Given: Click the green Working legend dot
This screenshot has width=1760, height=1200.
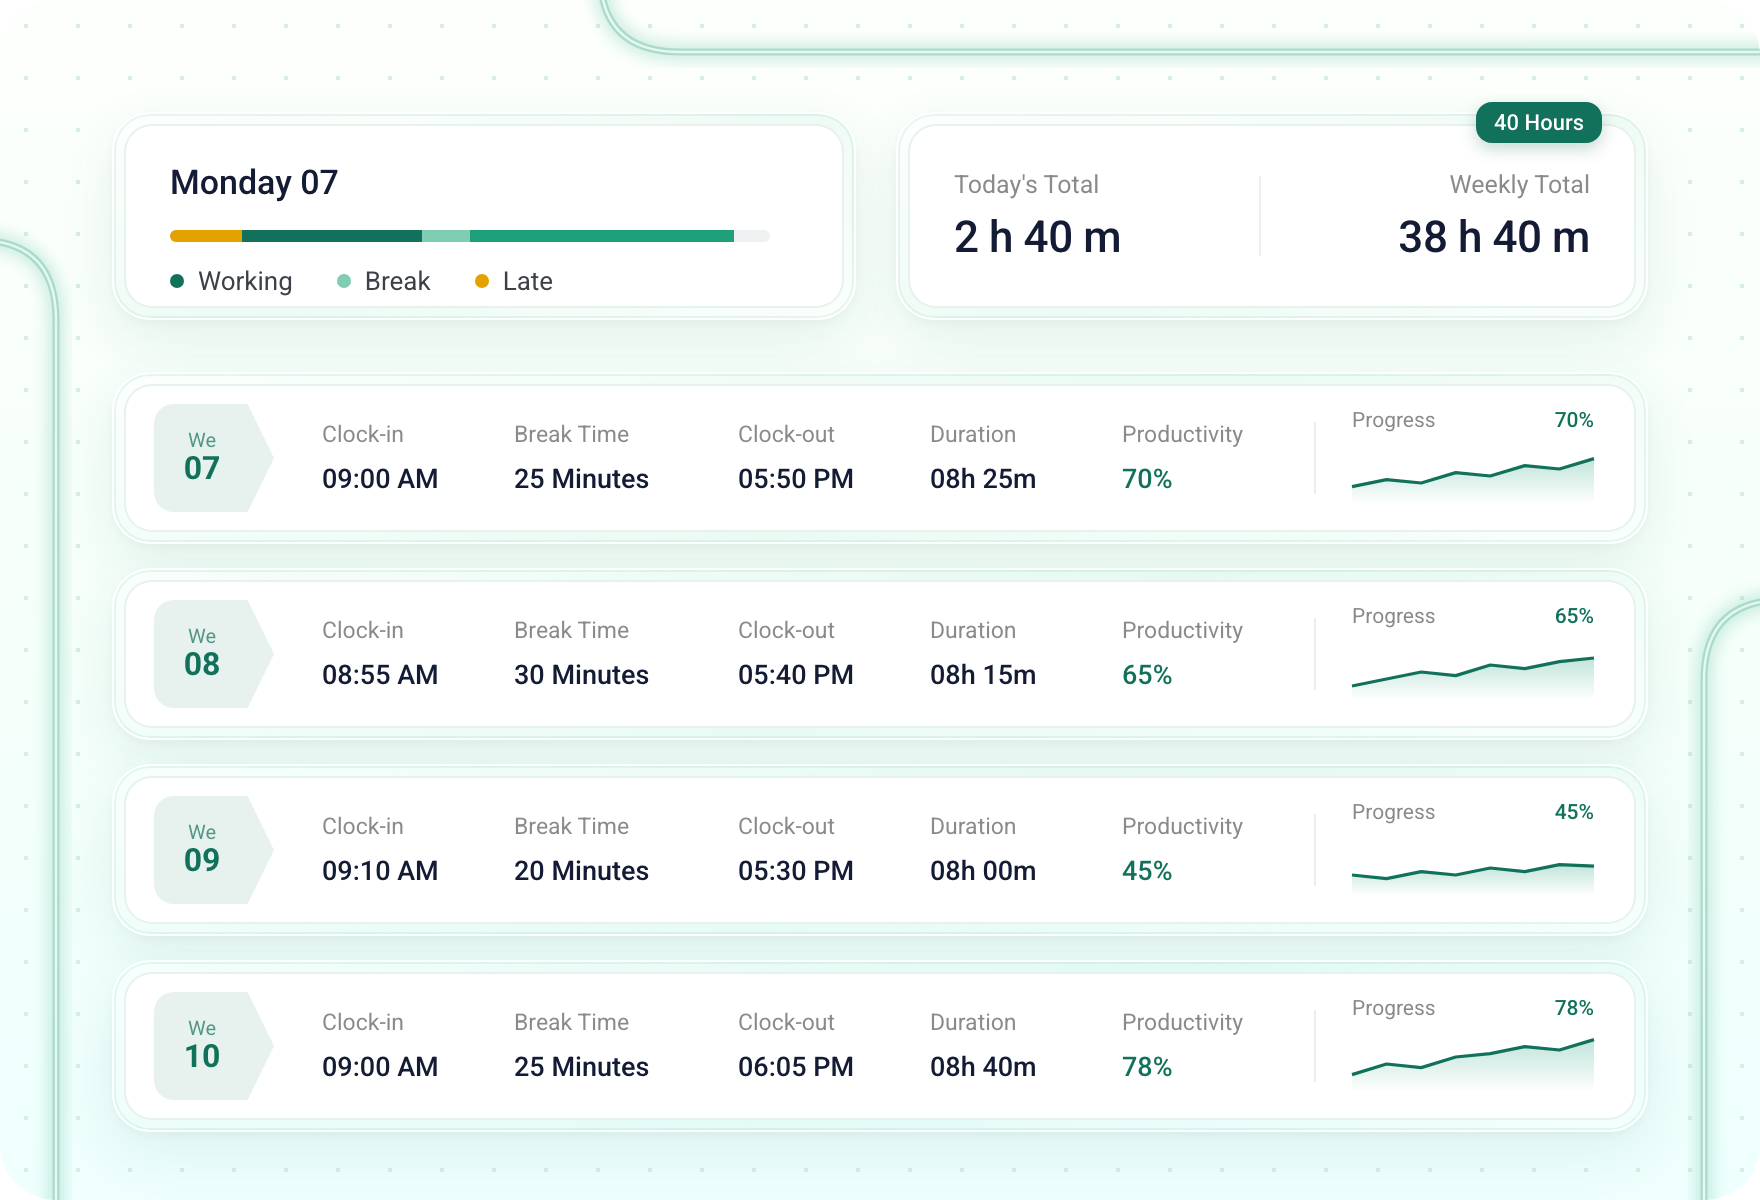Looking at the screenshot, I should click(x=177, y=281).
